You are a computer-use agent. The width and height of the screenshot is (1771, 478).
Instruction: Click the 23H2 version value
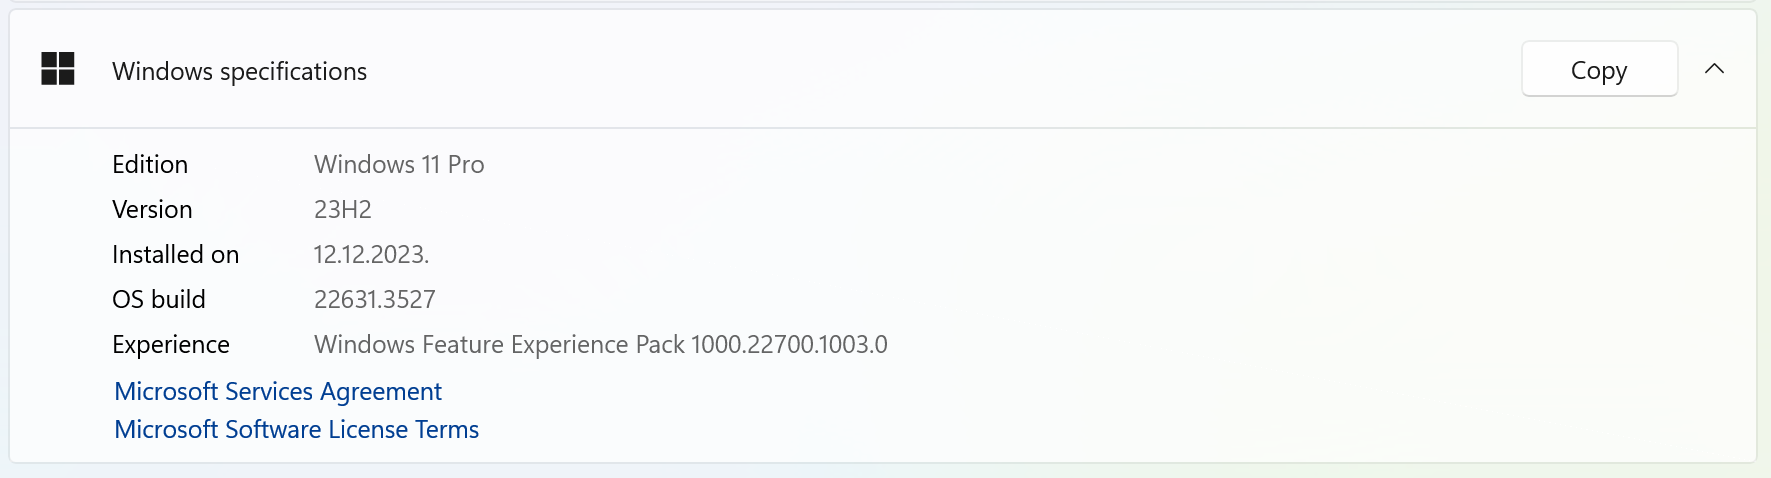point(342,209)
